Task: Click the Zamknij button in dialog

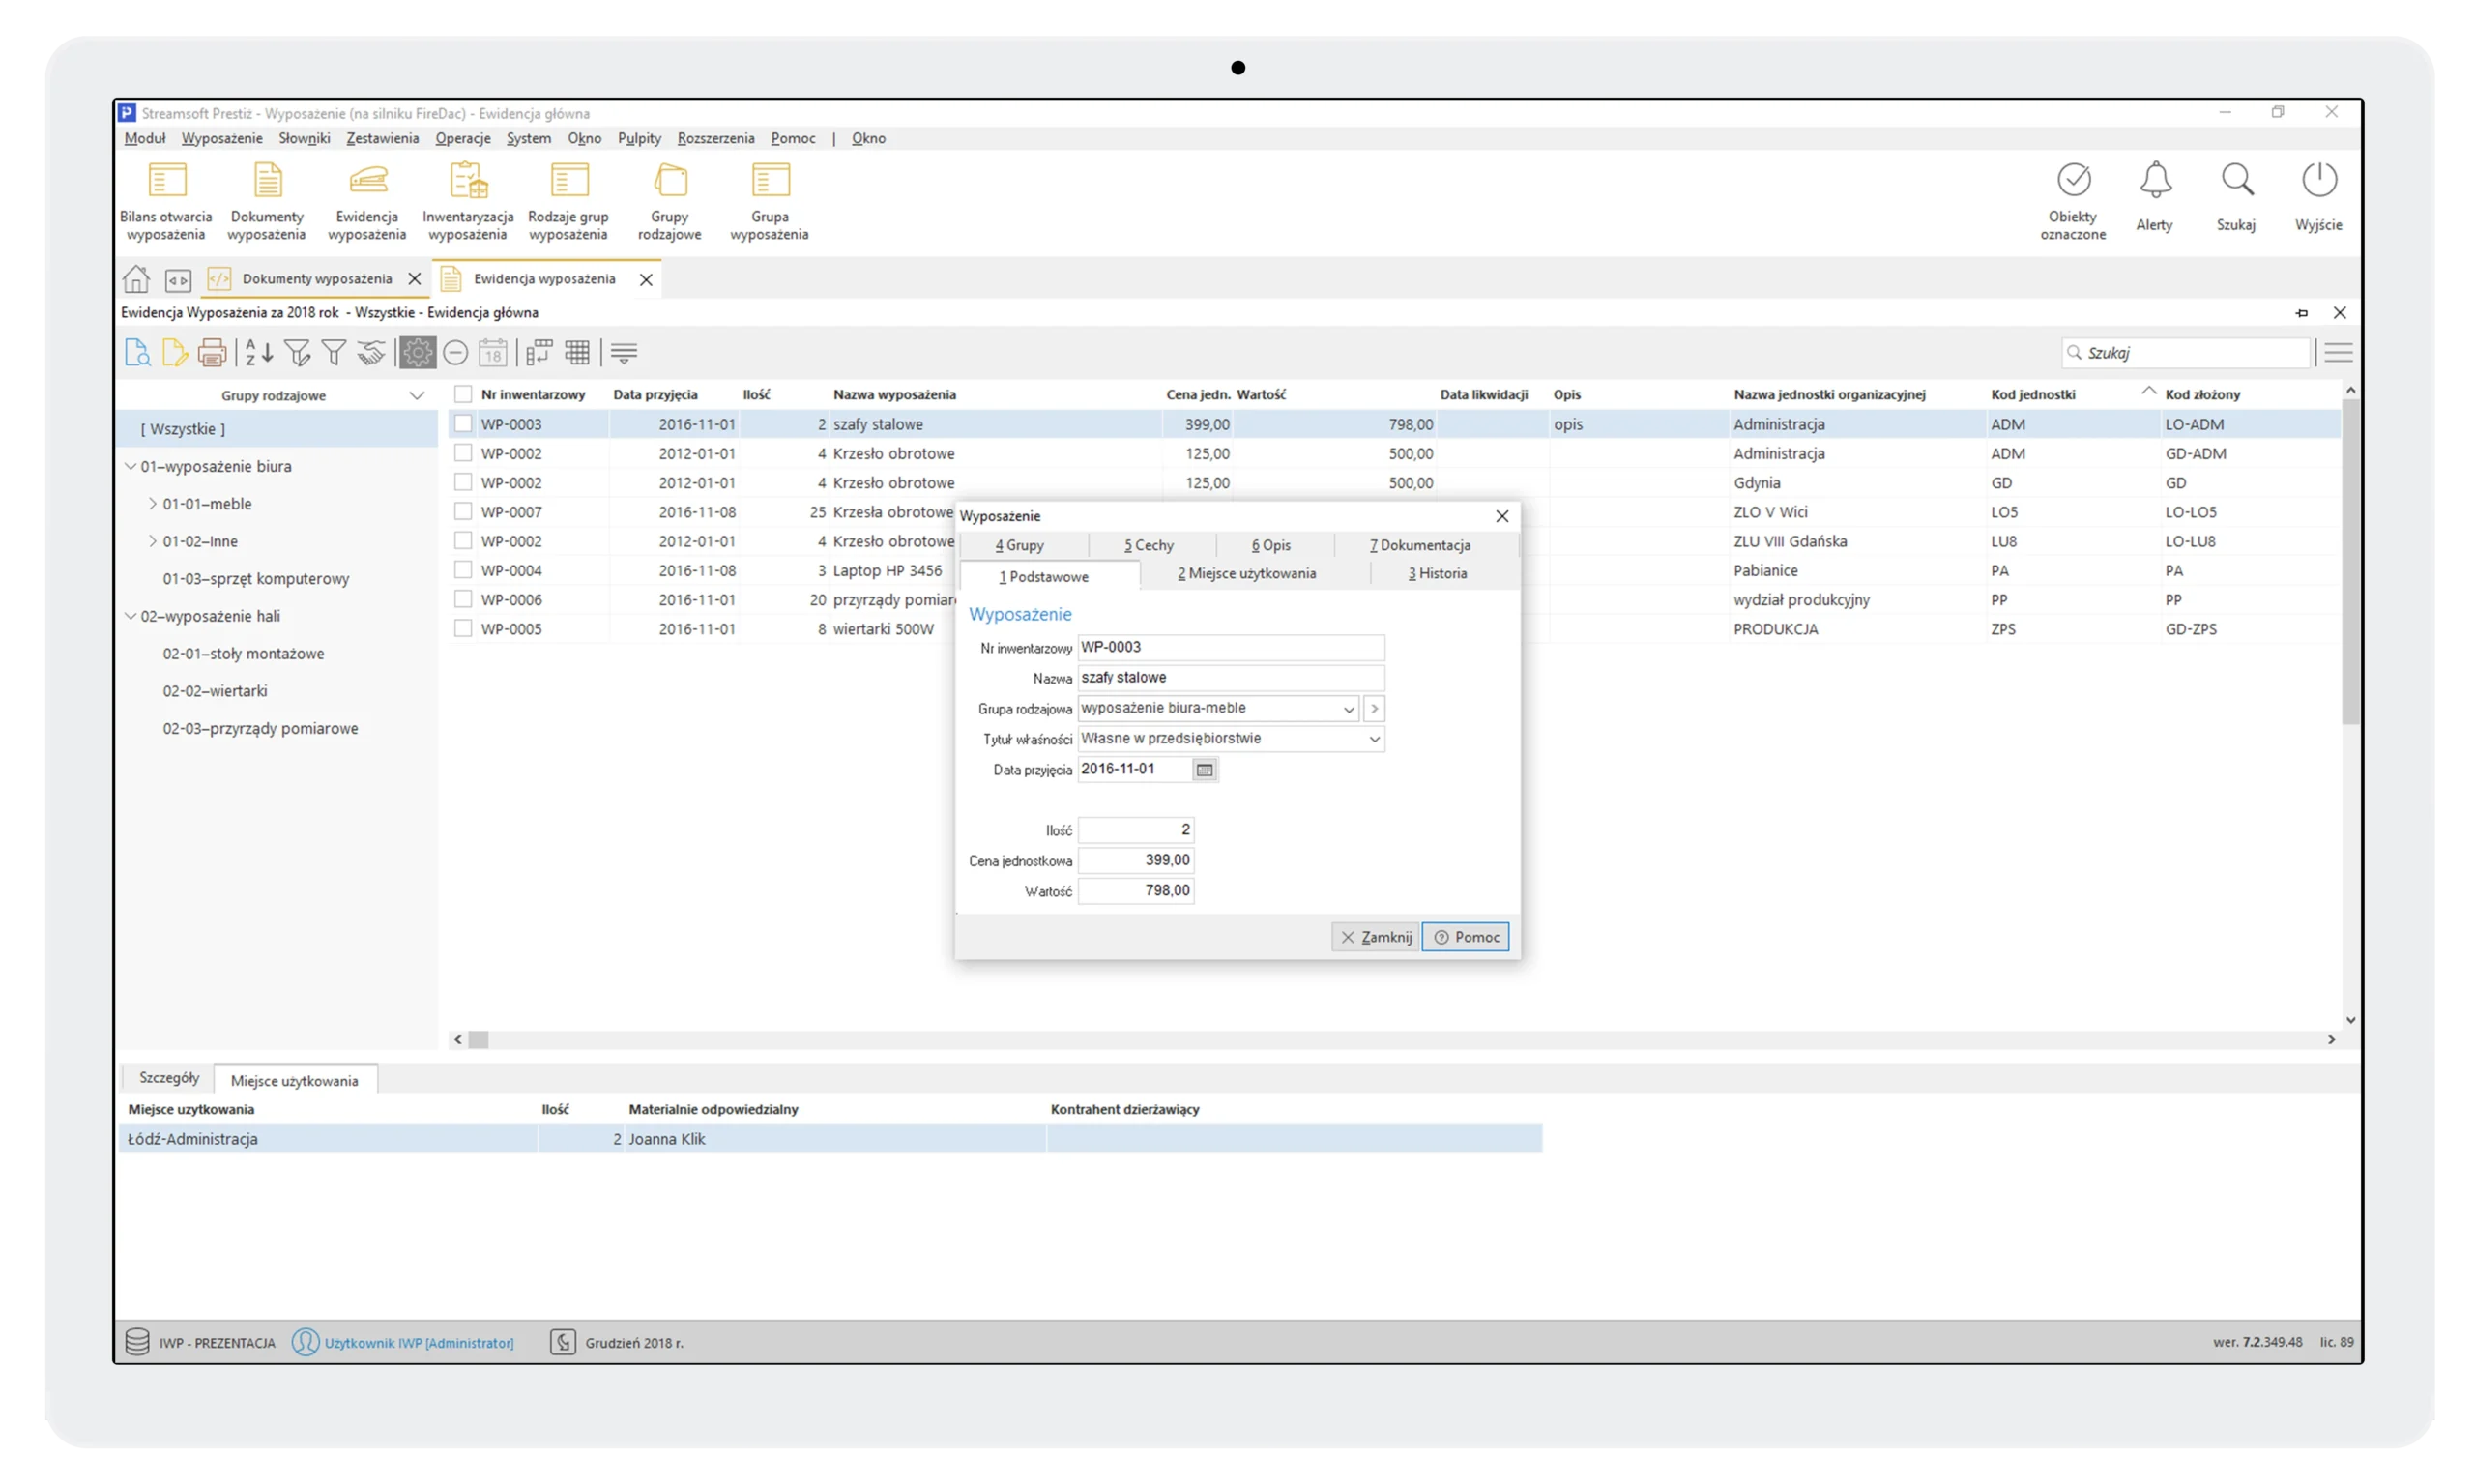Action: [x=1375, y=937]
